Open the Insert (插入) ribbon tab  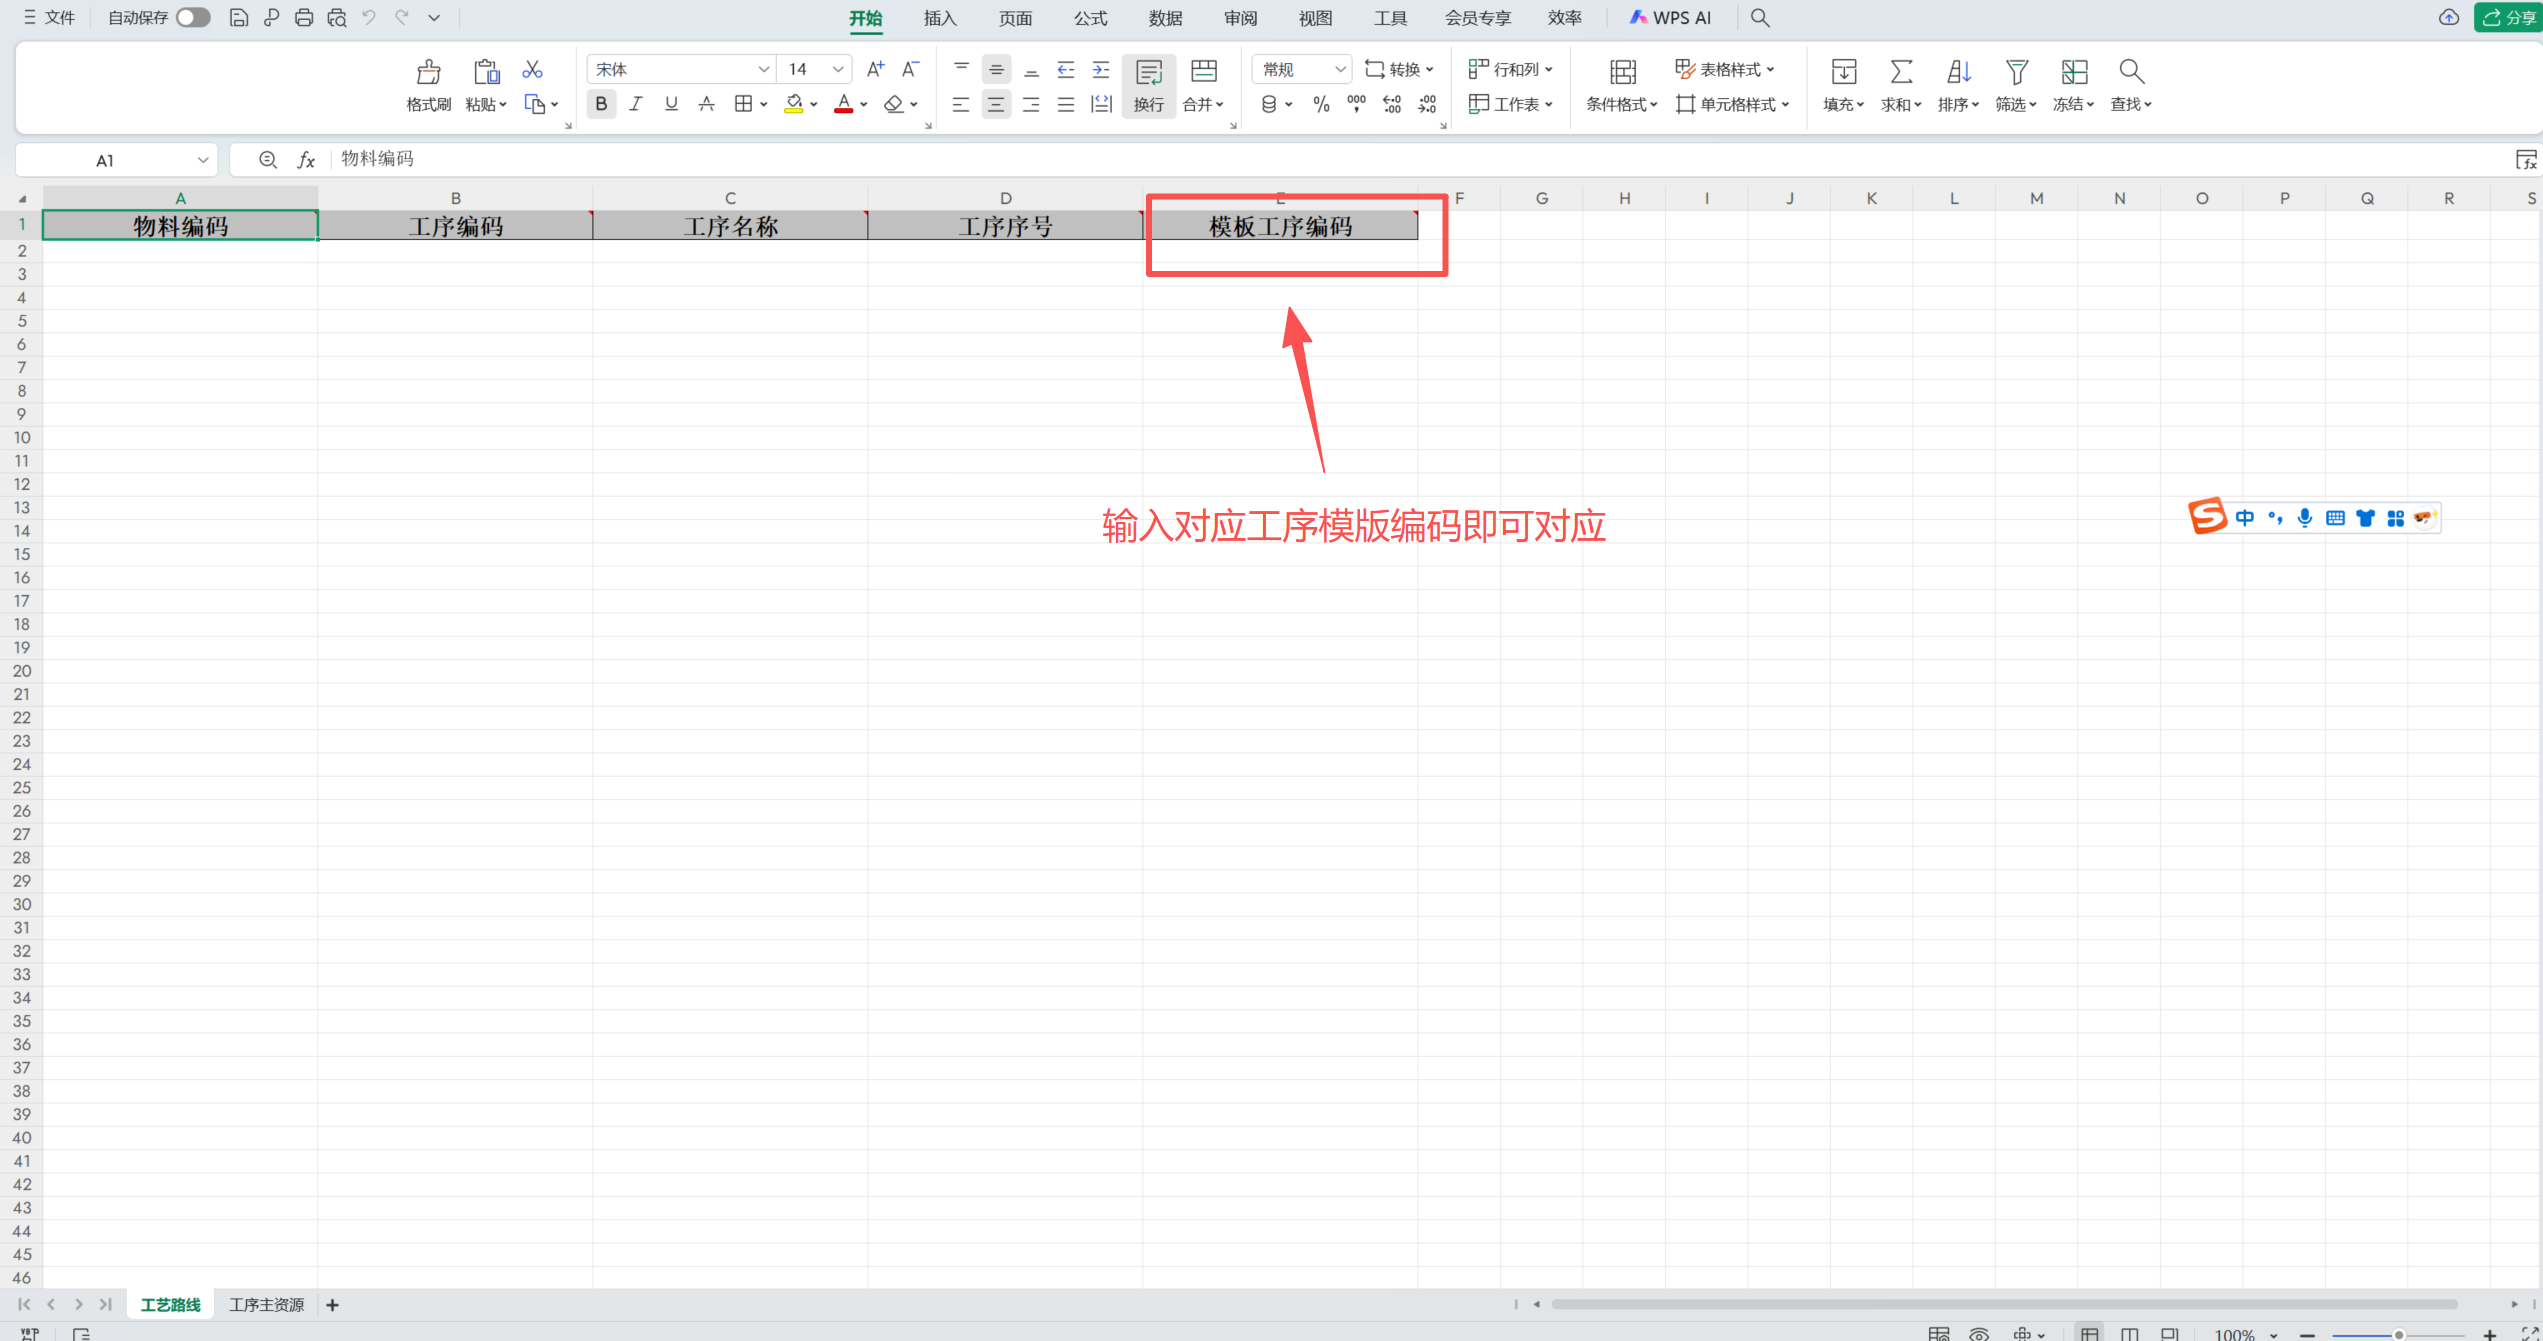pos(939,18)
